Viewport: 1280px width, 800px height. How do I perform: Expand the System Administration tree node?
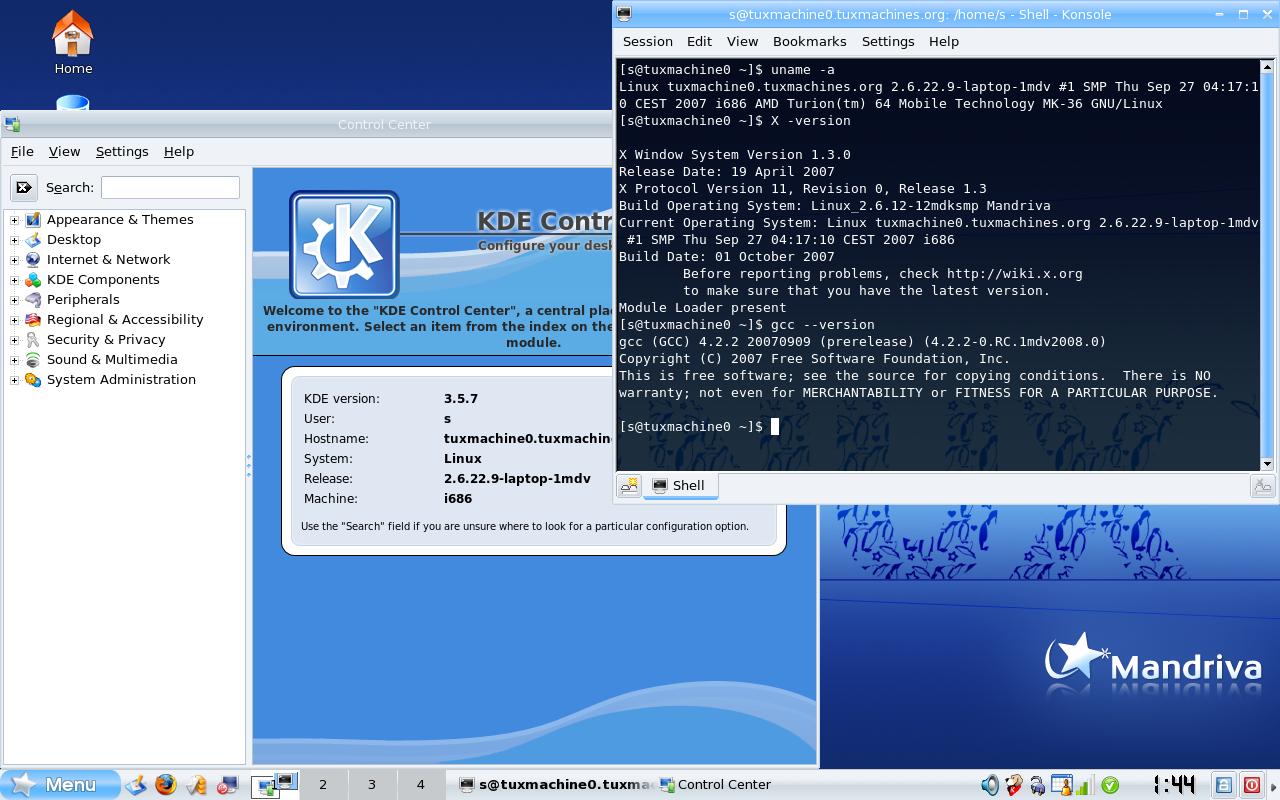pos(15,380)
